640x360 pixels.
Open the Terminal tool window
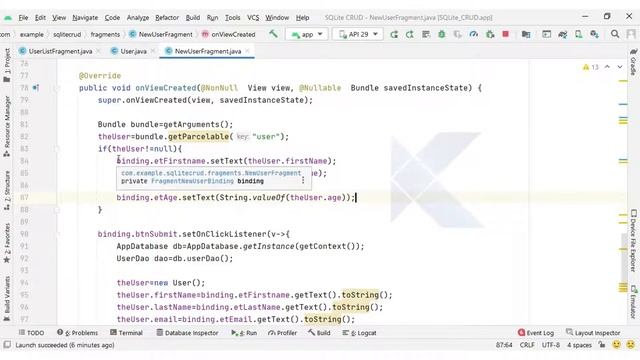[x=127, y=333]
